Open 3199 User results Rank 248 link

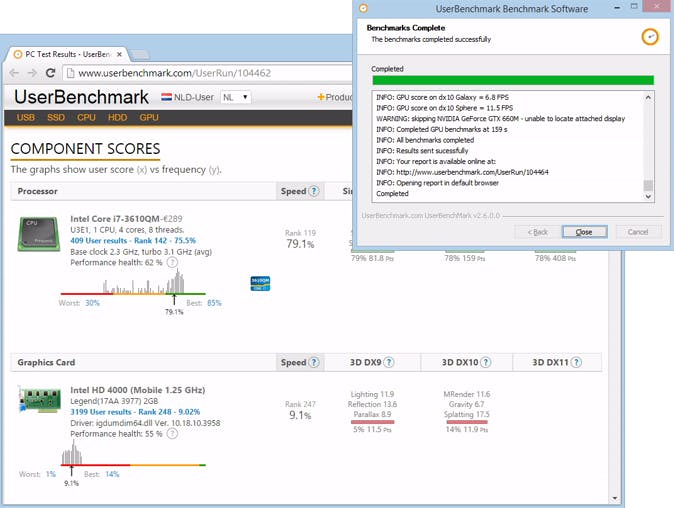pos(135,412)
